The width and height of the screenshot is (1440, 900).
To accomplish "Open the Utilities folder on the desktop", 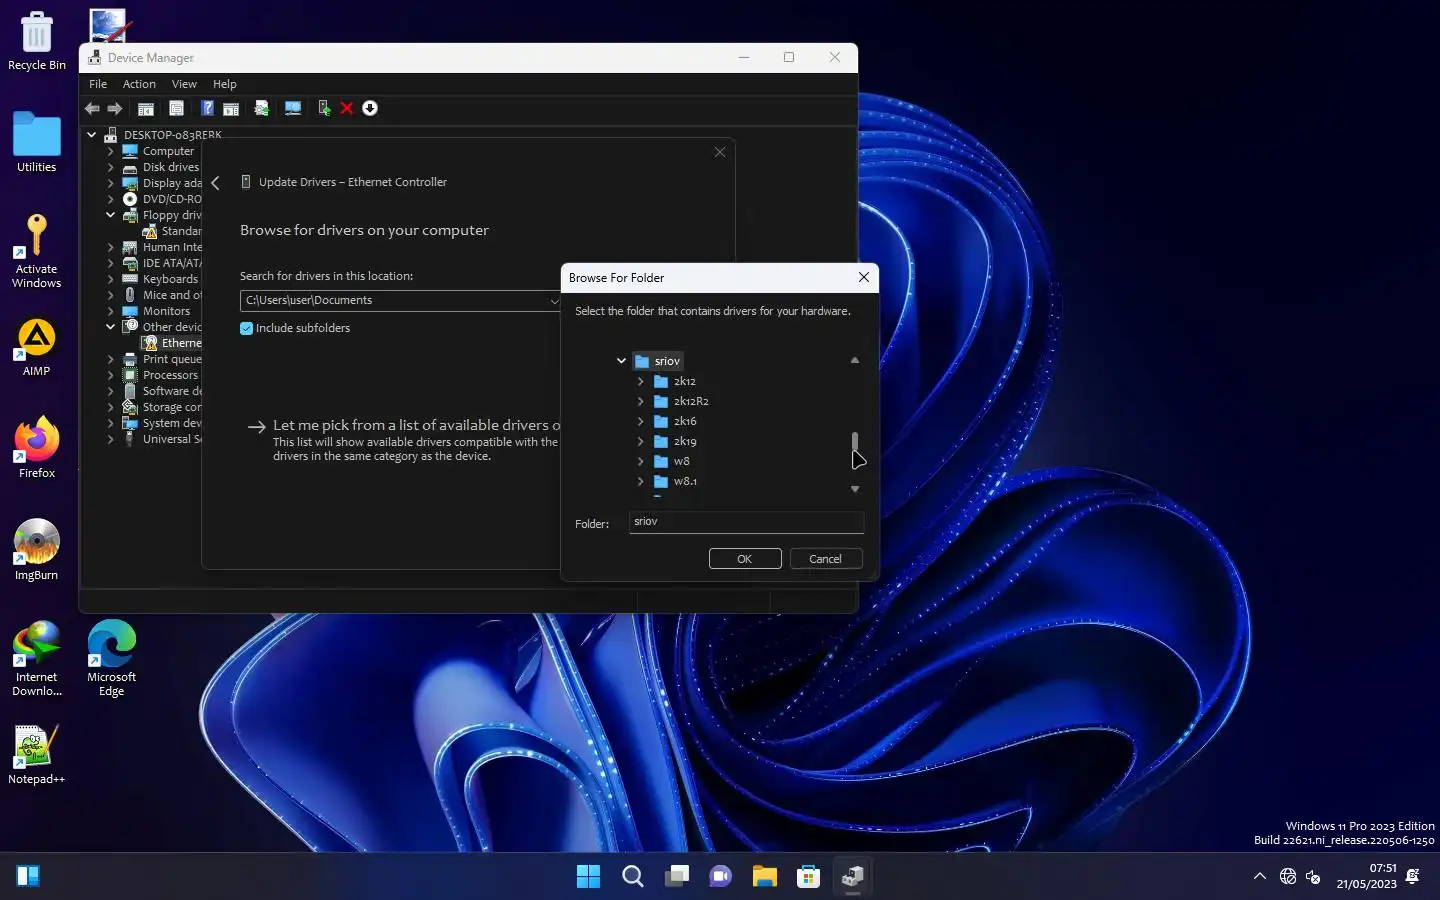I will (37, 142).
